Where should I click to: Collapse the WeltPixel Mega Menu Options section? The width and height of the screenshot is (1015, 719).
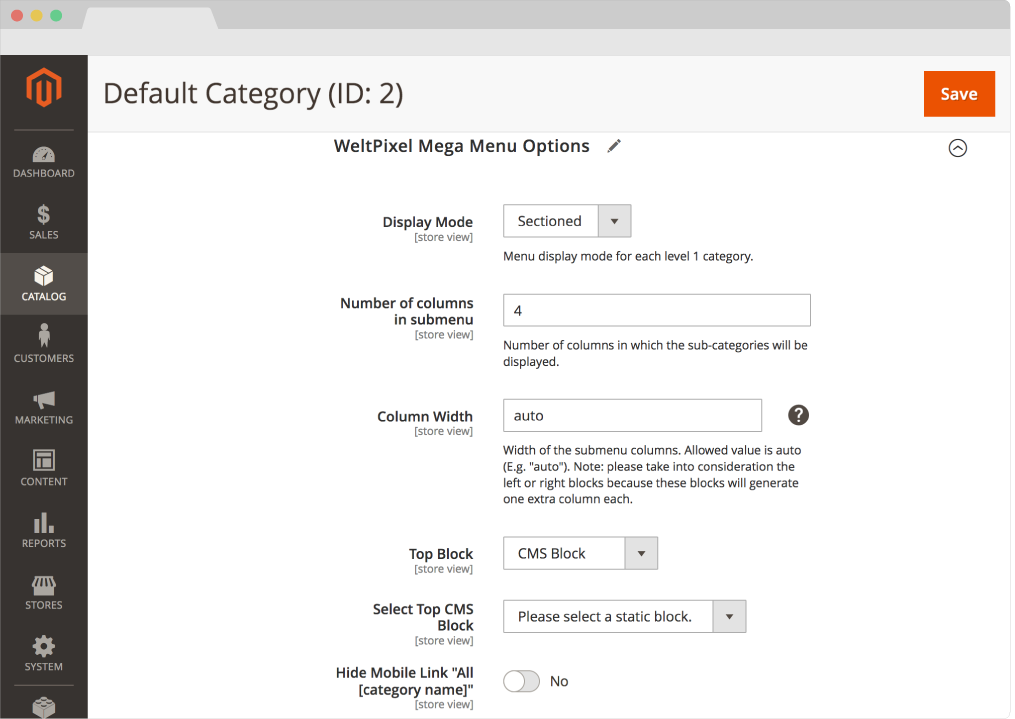957,147
